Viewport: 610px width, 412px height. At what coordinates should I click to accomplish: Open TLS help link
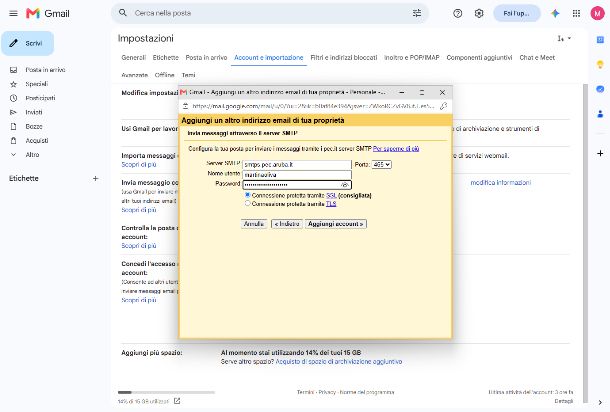331,204
